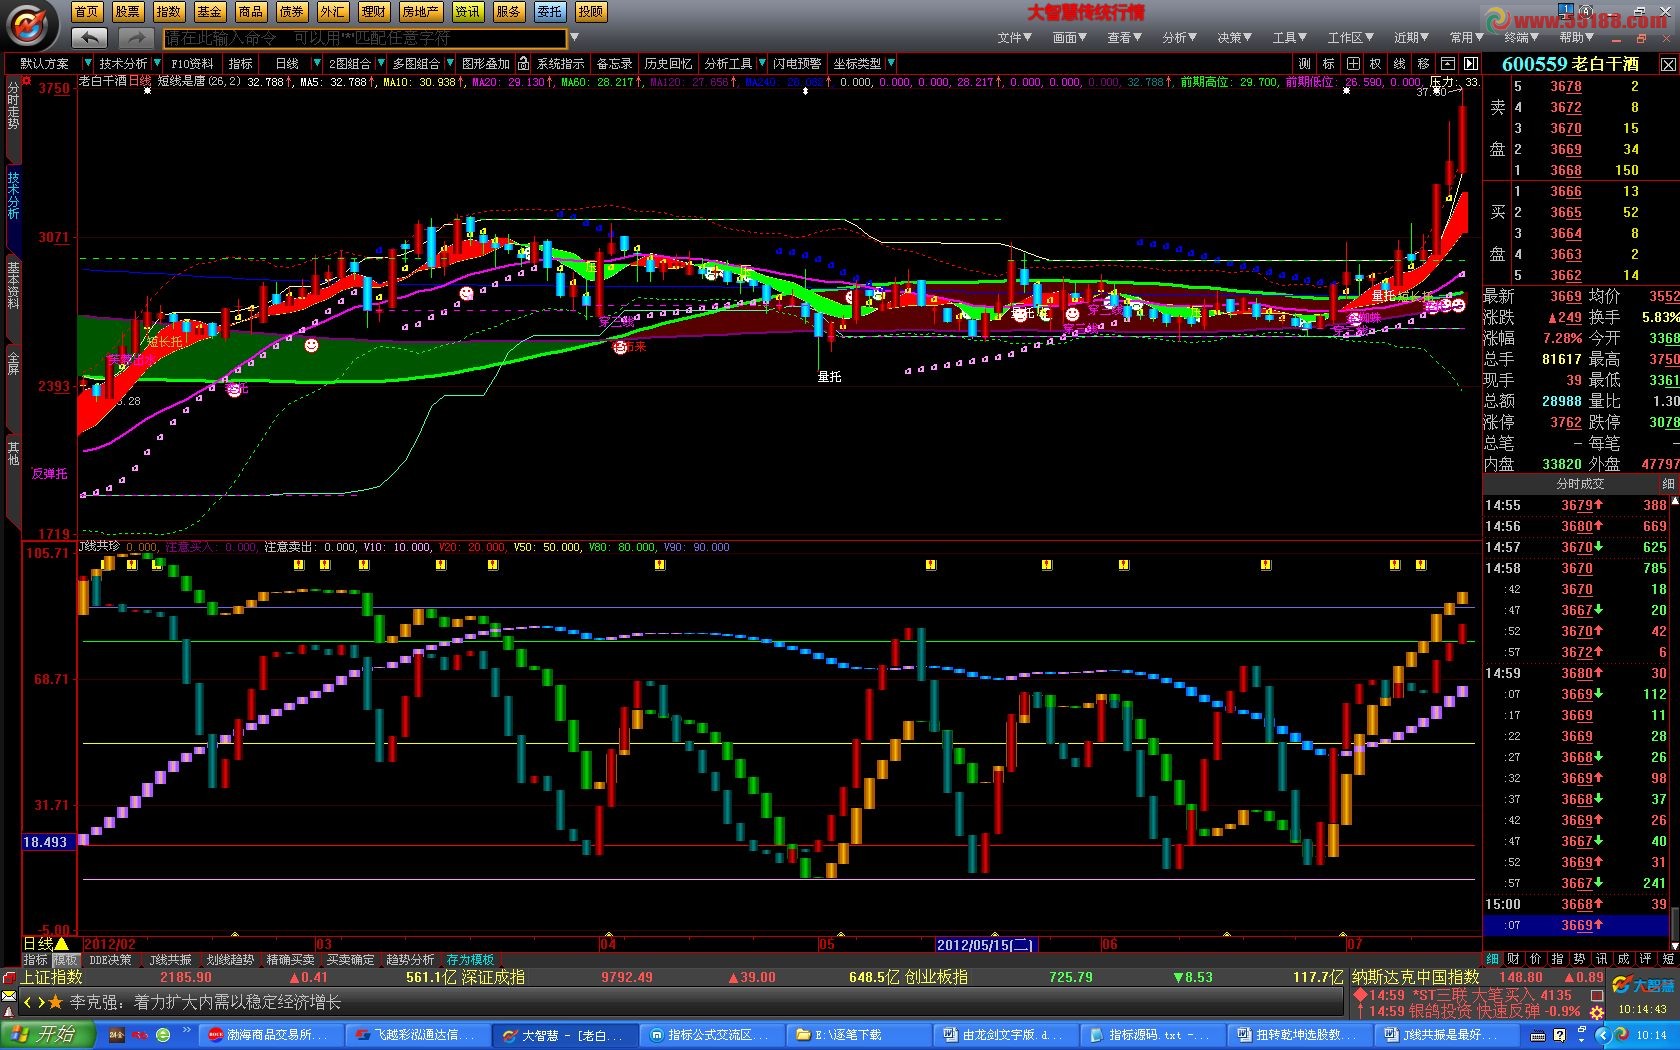Select the 财 tab in quote panel bottom
The image size is (1680, 1050).
click(x=1513, y=959)
